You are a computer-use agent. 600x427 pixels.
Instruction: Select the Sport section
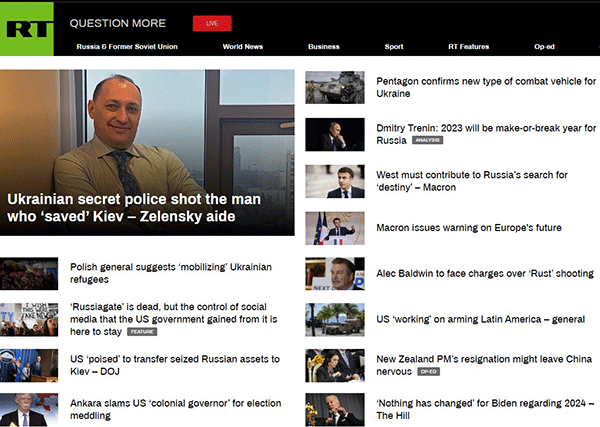click(x=394, y=47)
